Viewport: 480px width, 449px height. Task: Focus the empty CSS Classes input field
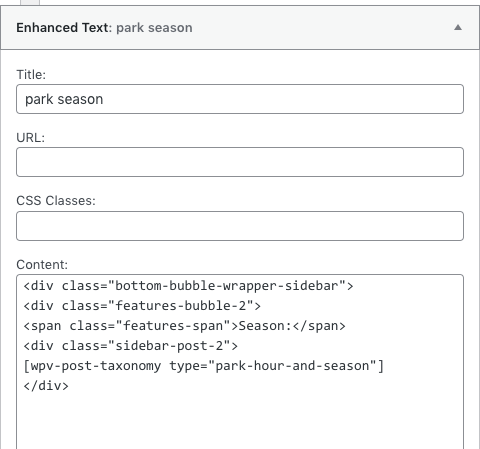240,226
